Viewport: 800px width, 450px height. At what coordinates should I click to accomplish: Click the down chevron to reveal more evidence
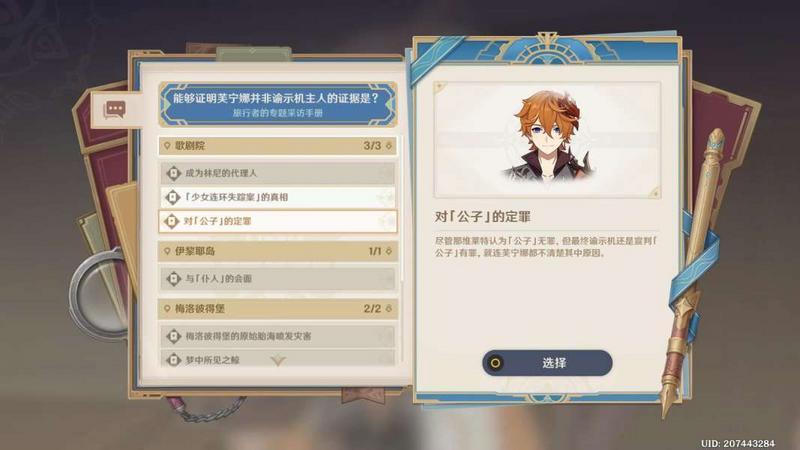(x=278, y=361)
